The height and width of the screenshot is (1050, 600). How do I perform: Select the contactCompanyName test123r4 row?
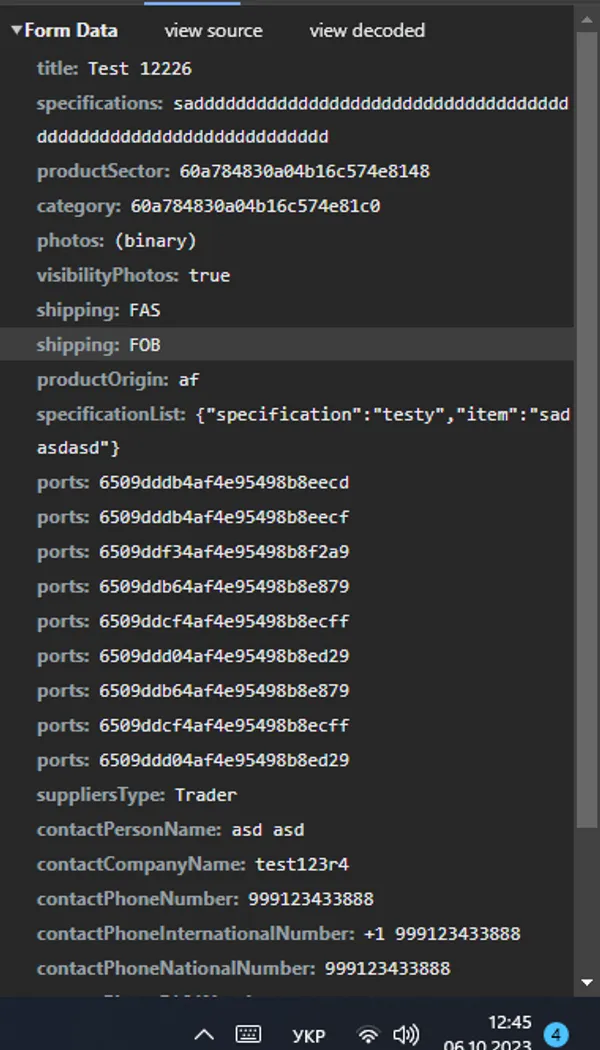[x=287, y=865]
